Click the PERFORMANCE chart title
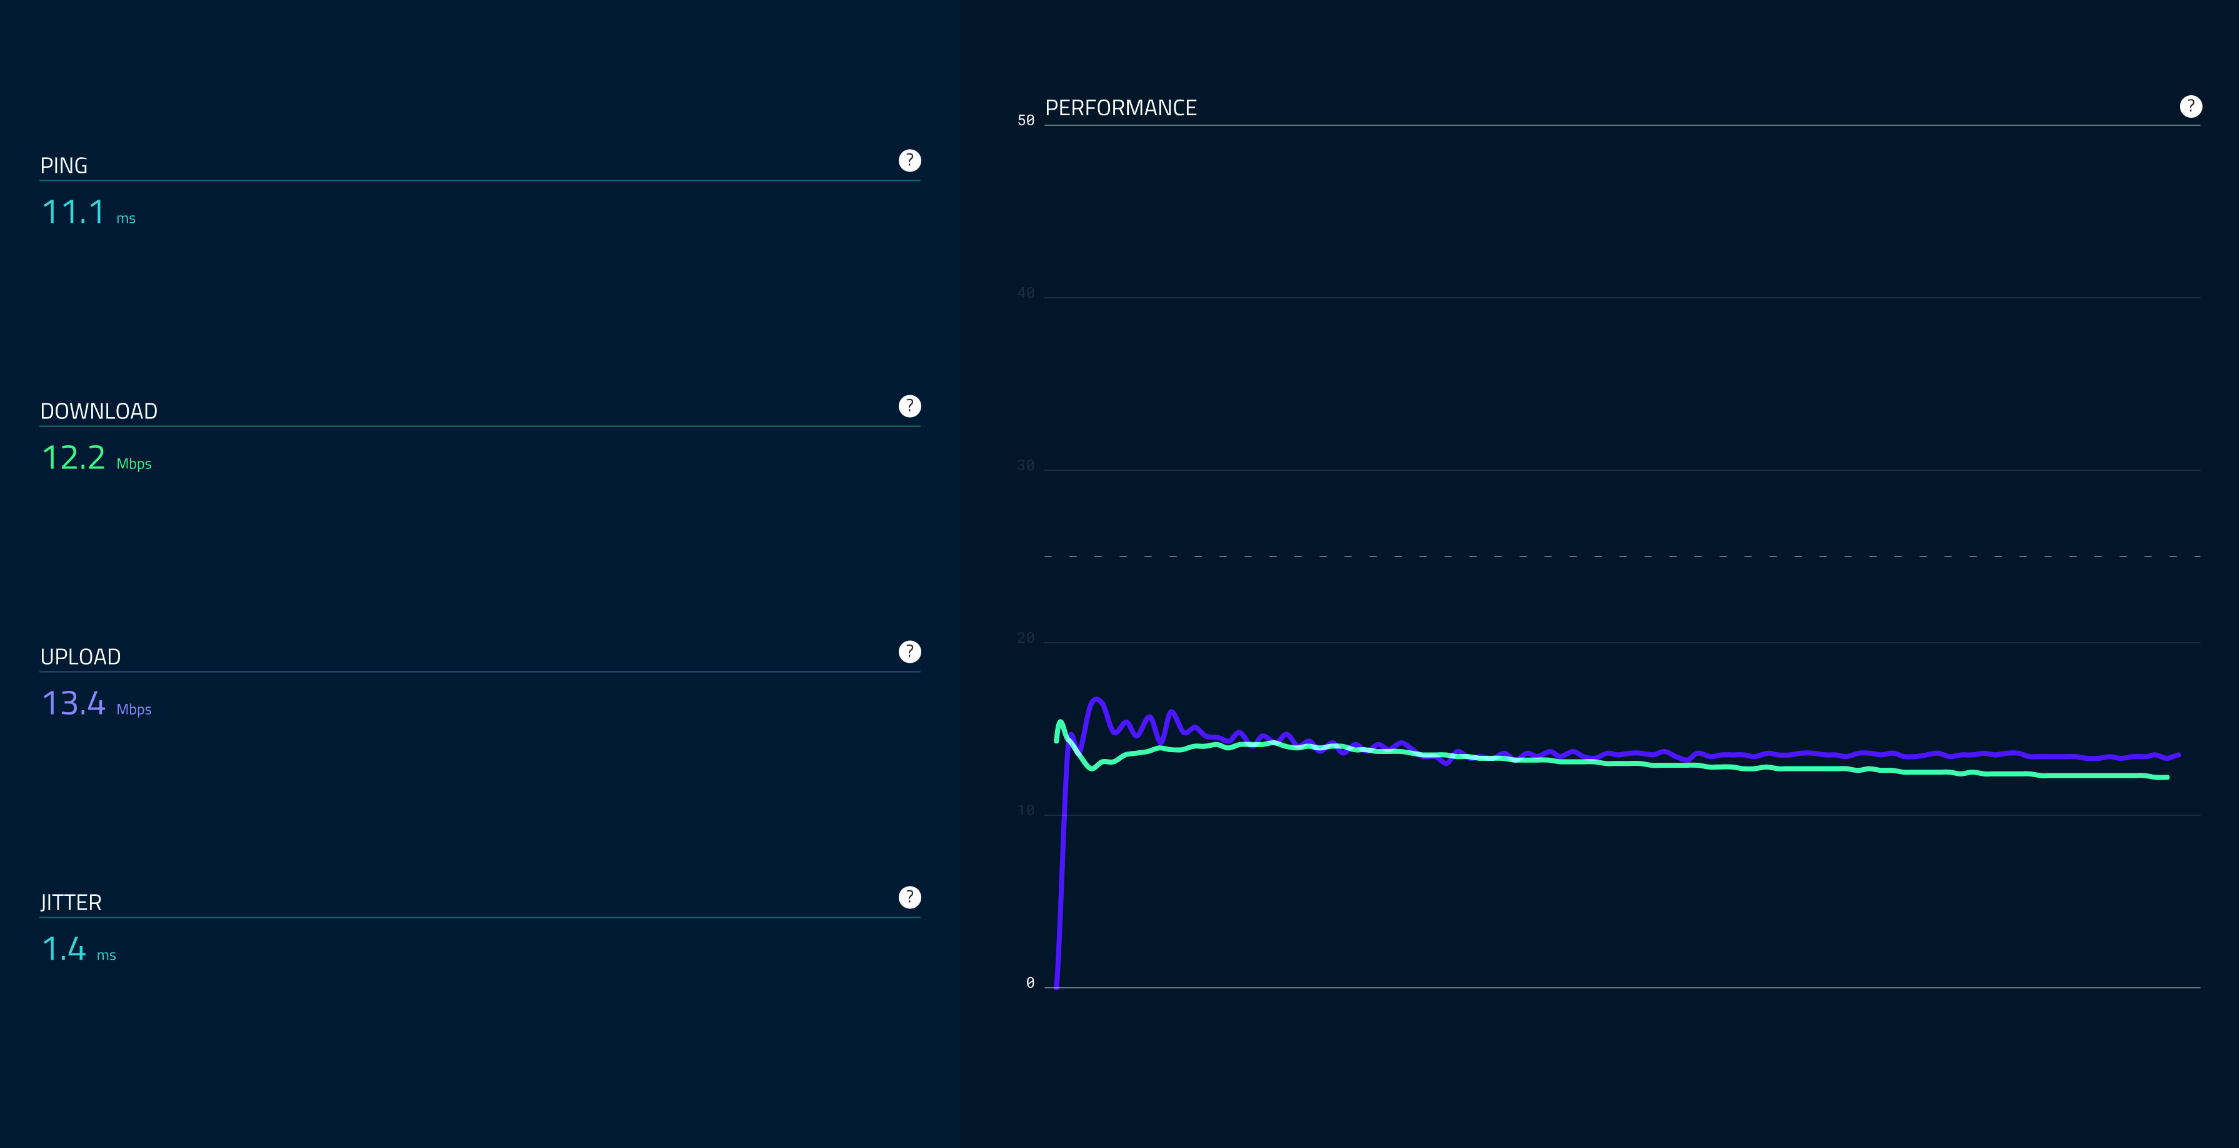The image size is (2239, 1148). tap(1120, 108)
